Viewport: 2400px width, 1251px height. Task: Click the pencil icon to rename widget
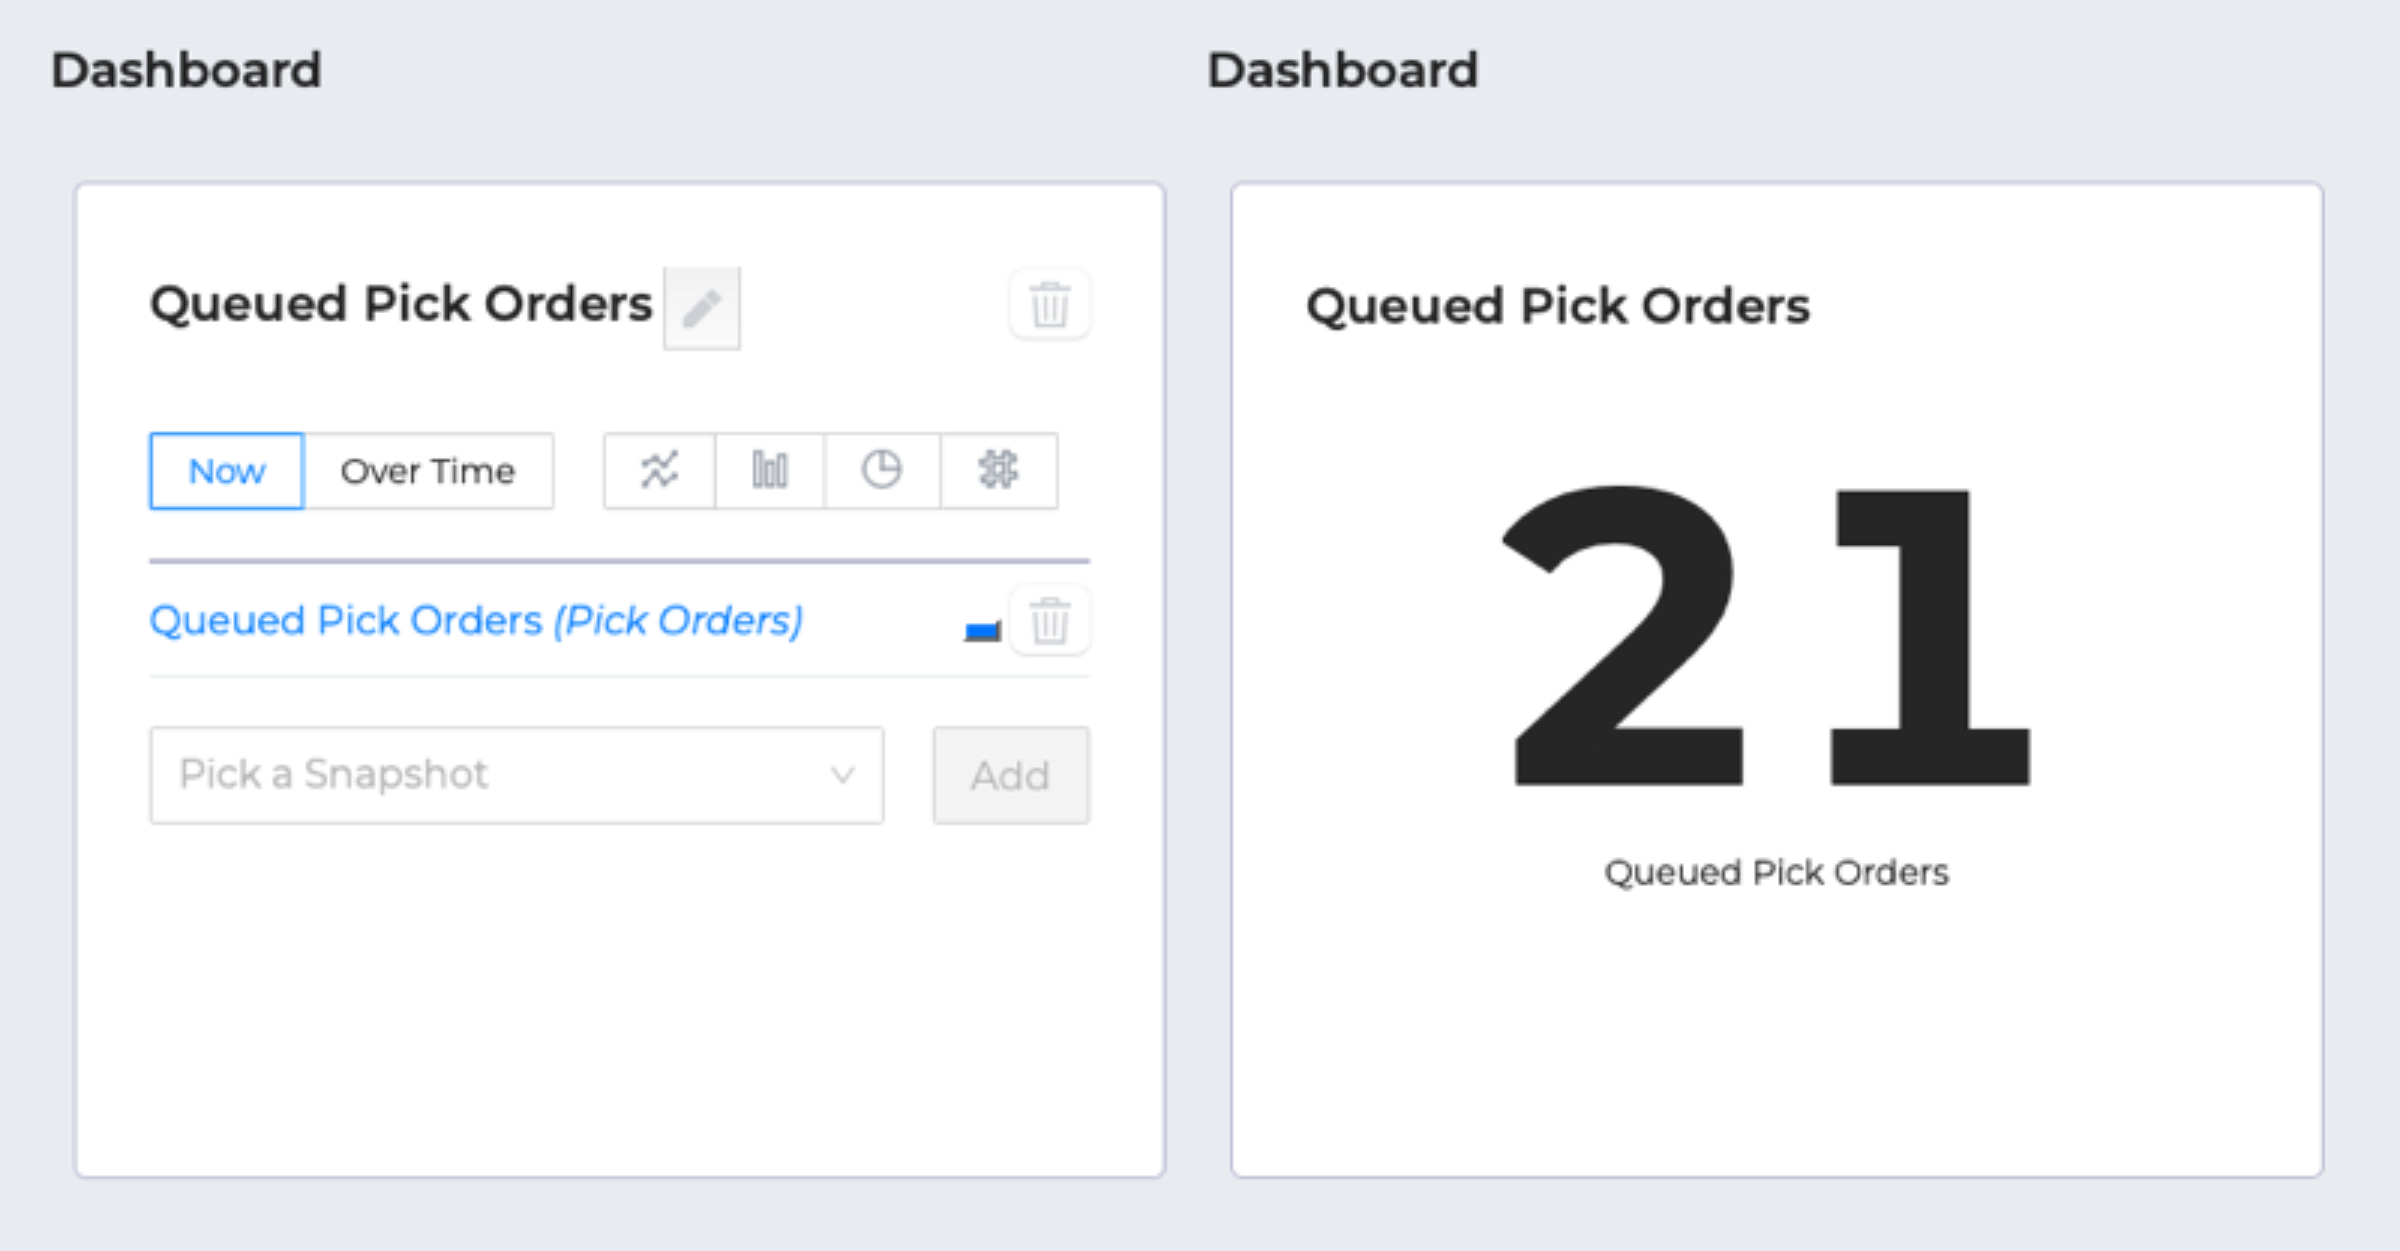[702, 308]
